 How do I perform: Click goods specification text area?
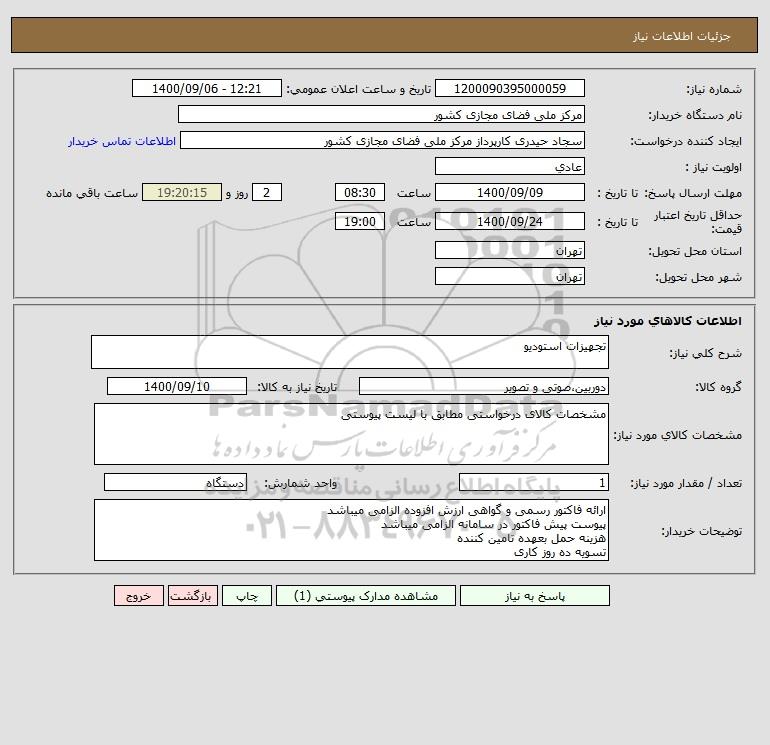[351, 434]
